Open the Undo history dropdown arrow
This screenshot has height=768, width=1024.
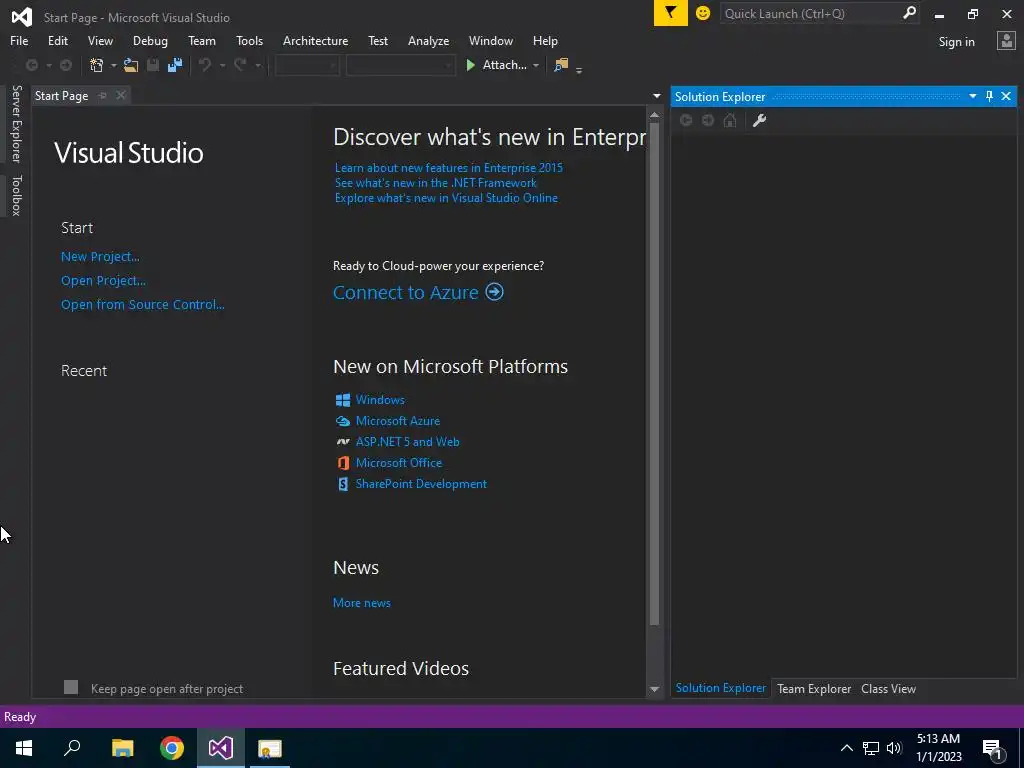[222, 65]
